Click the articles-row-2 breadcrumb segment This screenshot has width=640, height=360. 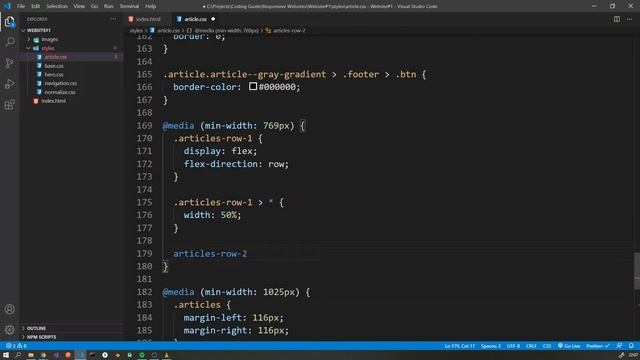pos(289,31)
